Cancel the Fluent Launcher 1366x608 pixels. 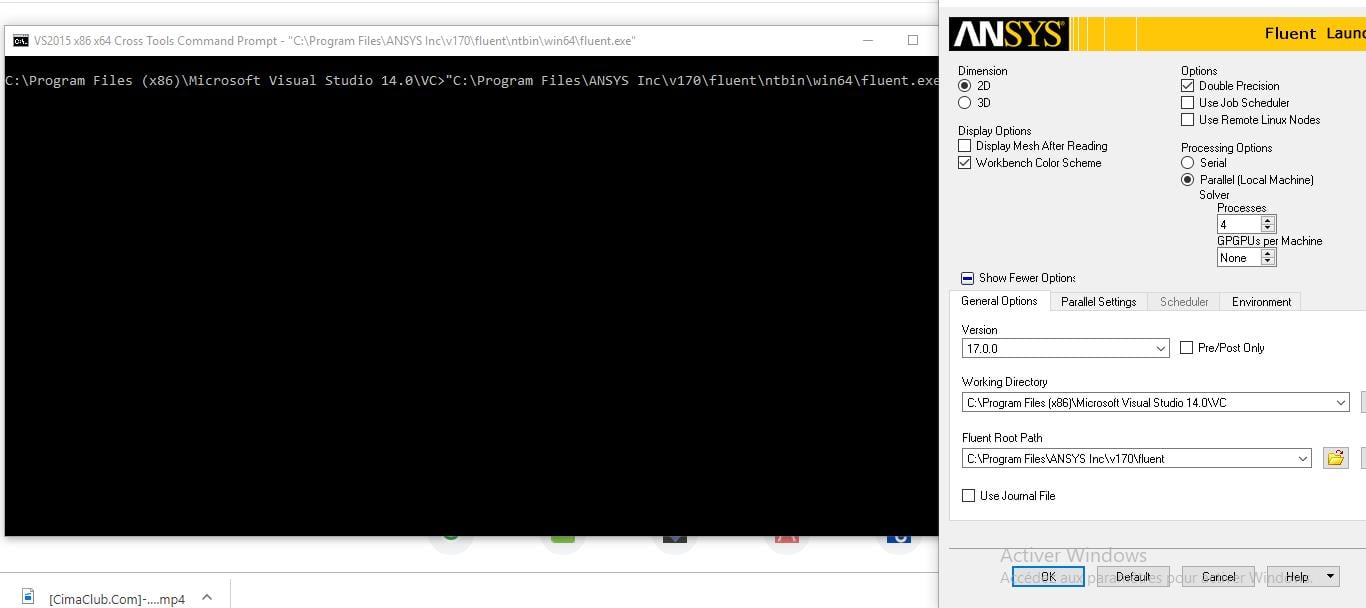point(1218,577)
